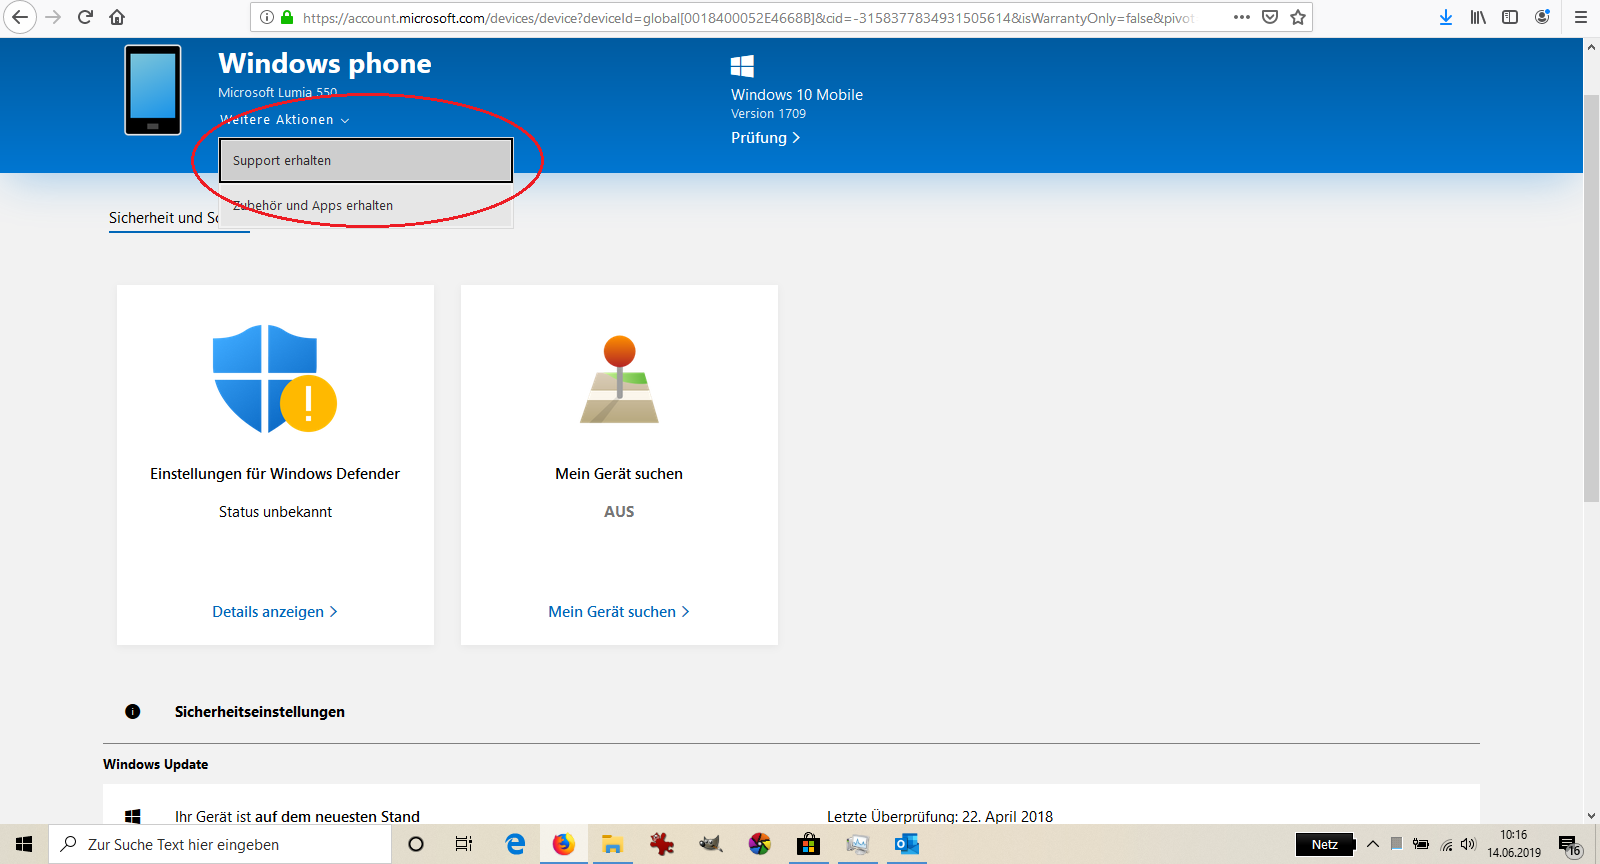This screenshot has height=864, width=1600.
Task: Open Outlook from the taskbar
Action: tap(906, 844)
